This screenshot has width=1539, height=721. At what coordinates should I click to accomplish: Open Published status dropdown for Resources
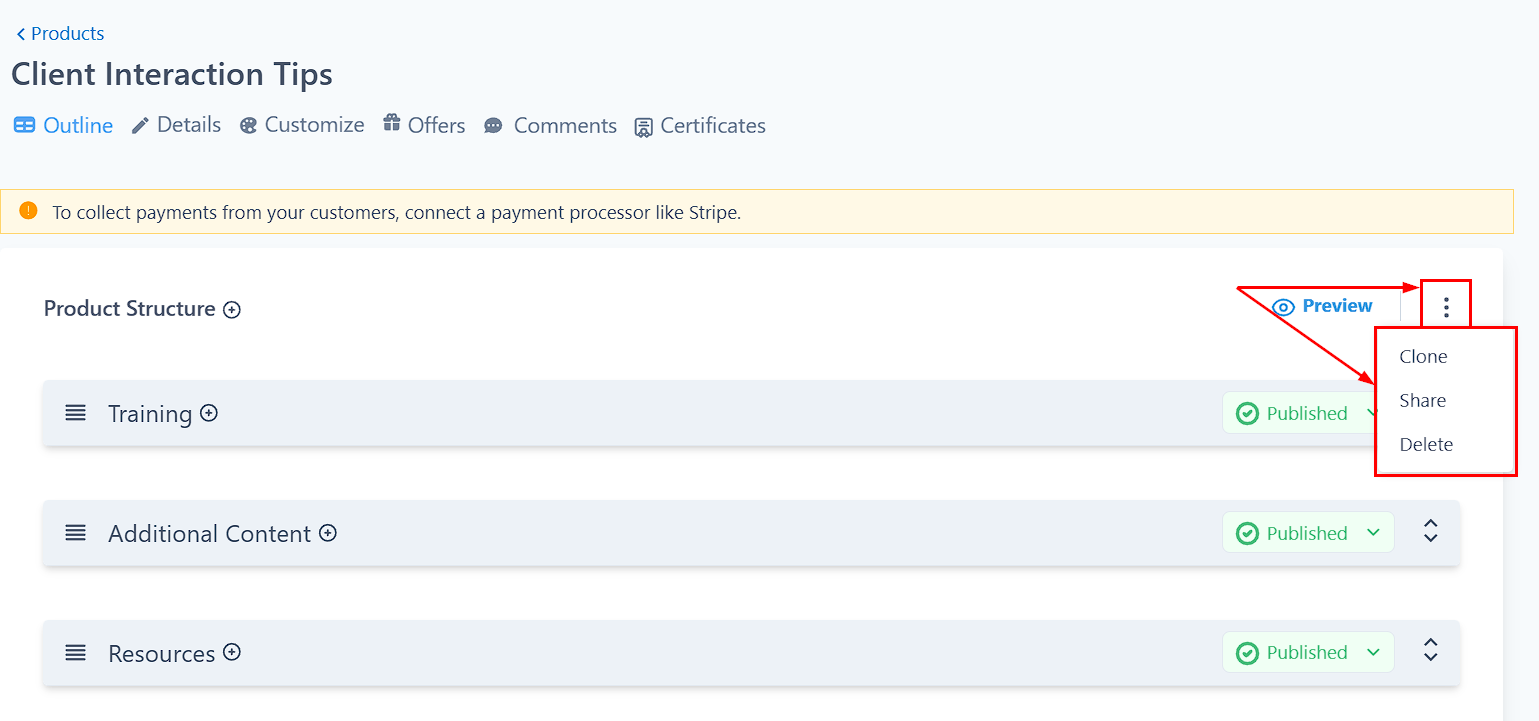1308,652
